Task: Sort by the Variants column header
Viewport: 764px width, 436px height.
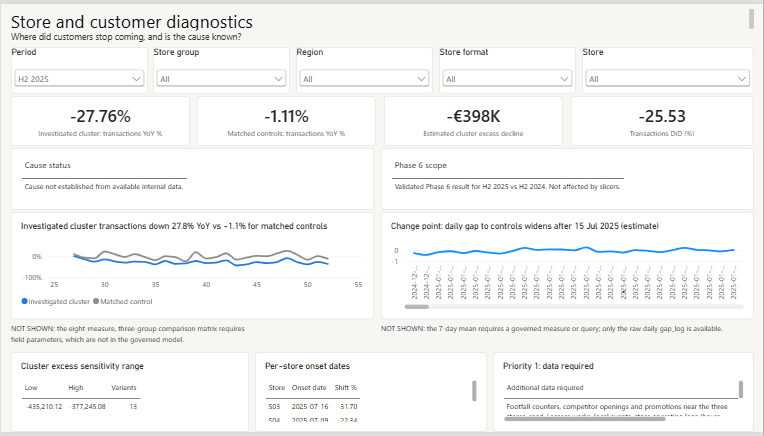Action: coord(124,388)
